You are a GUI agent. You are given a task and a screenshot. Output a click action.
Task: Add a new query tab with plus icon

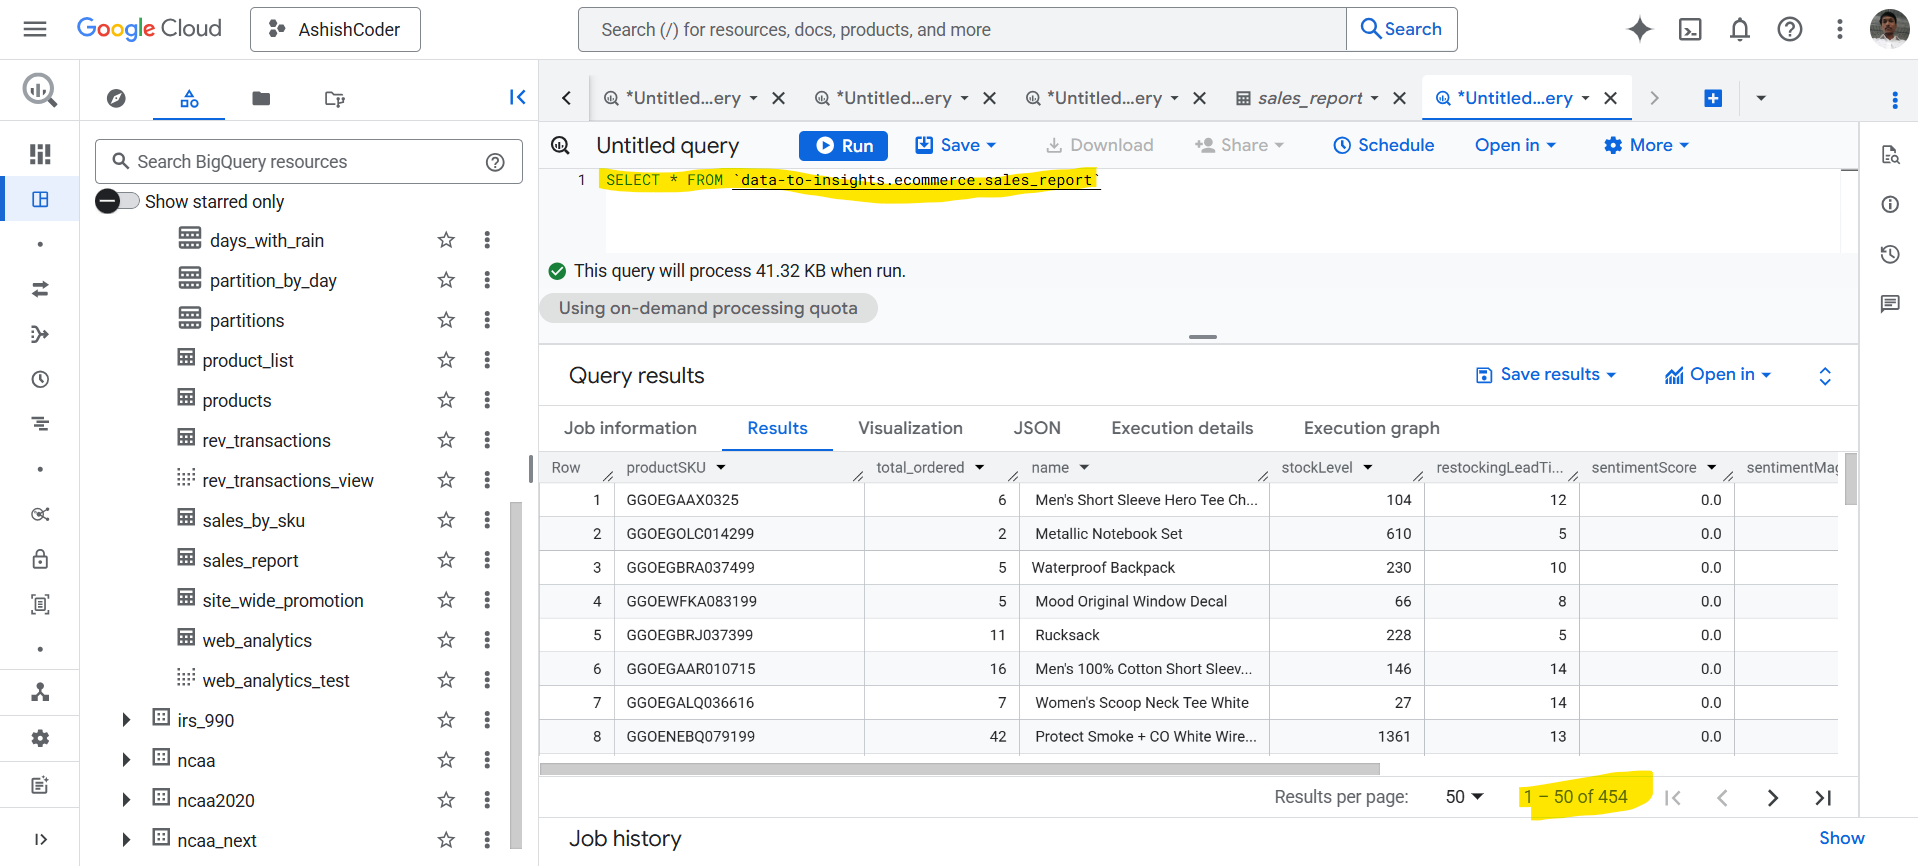click(1713, 98)
